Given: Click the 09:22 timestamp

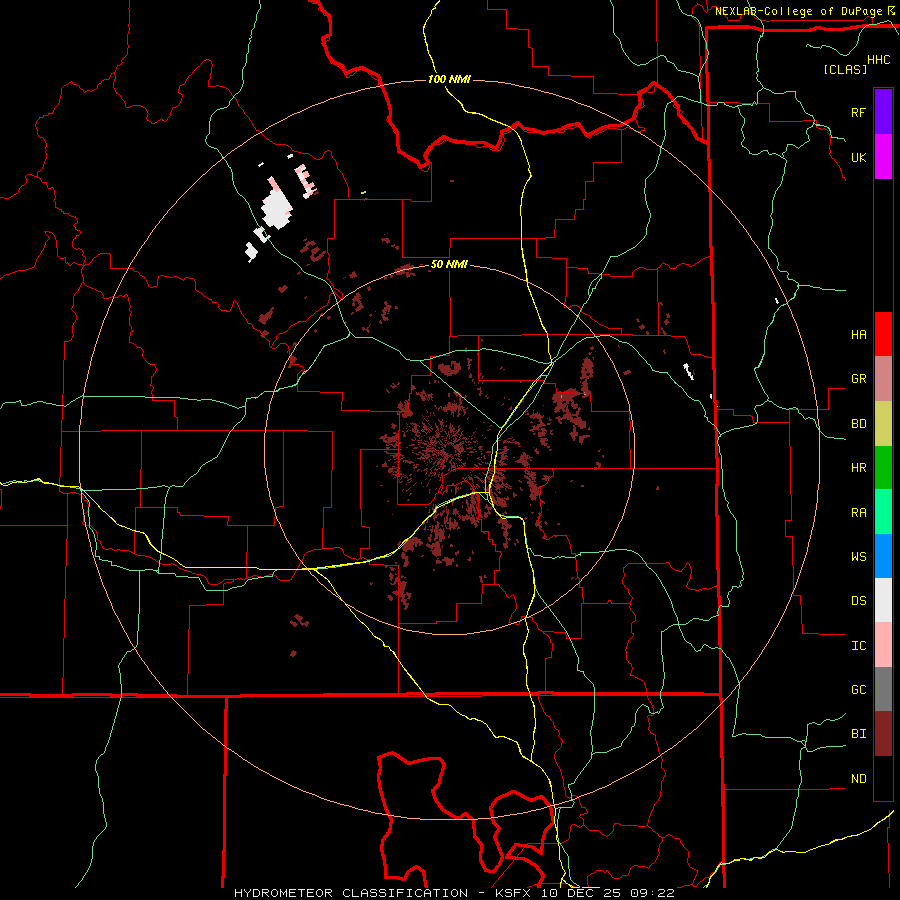Looking at the screenshot, I should [652, 893].
